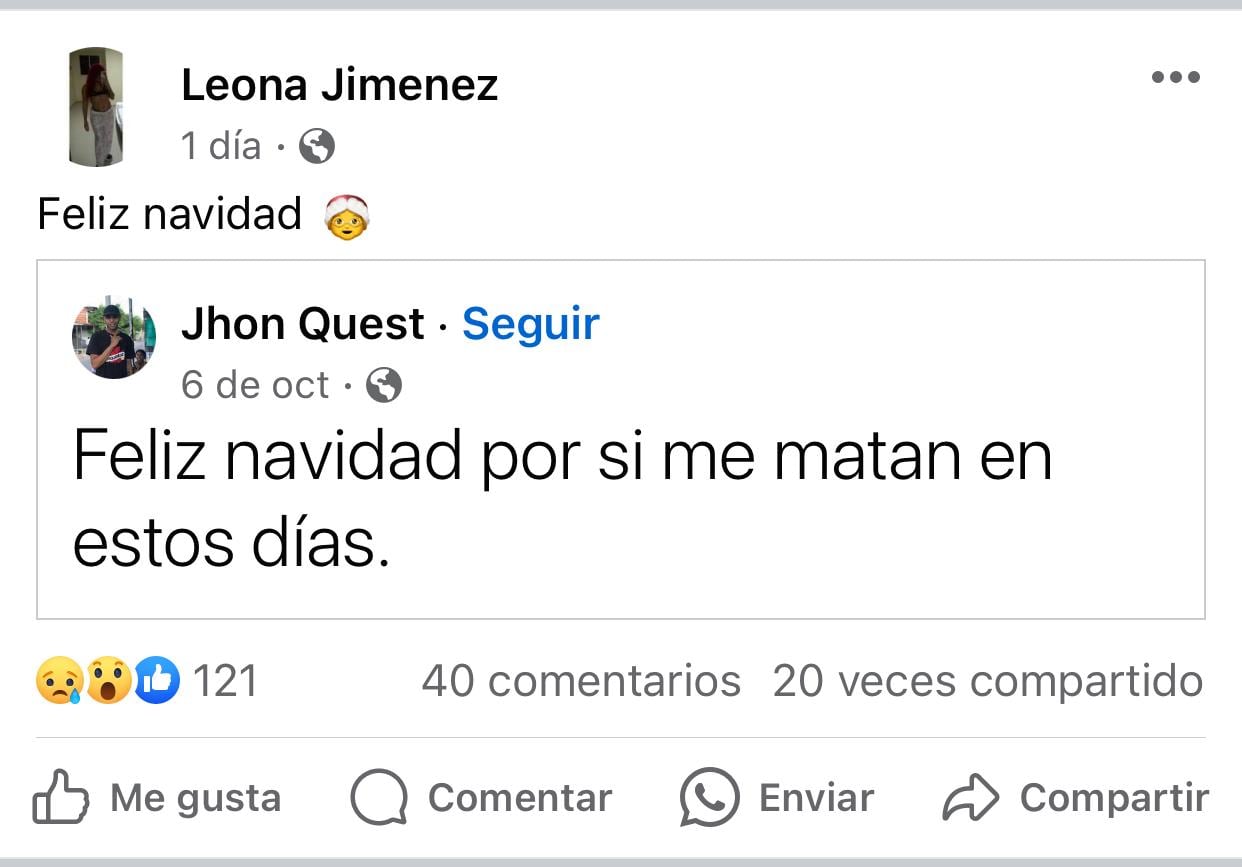Open the three-dot post options menu
Viewport: 1242px width, 867px height.
[x=1176, y=76]
